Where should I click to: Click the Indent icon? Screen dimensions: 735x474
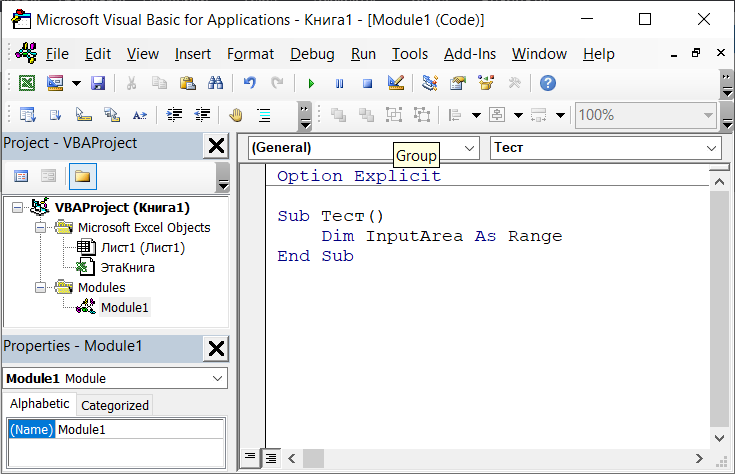[174, 115]
